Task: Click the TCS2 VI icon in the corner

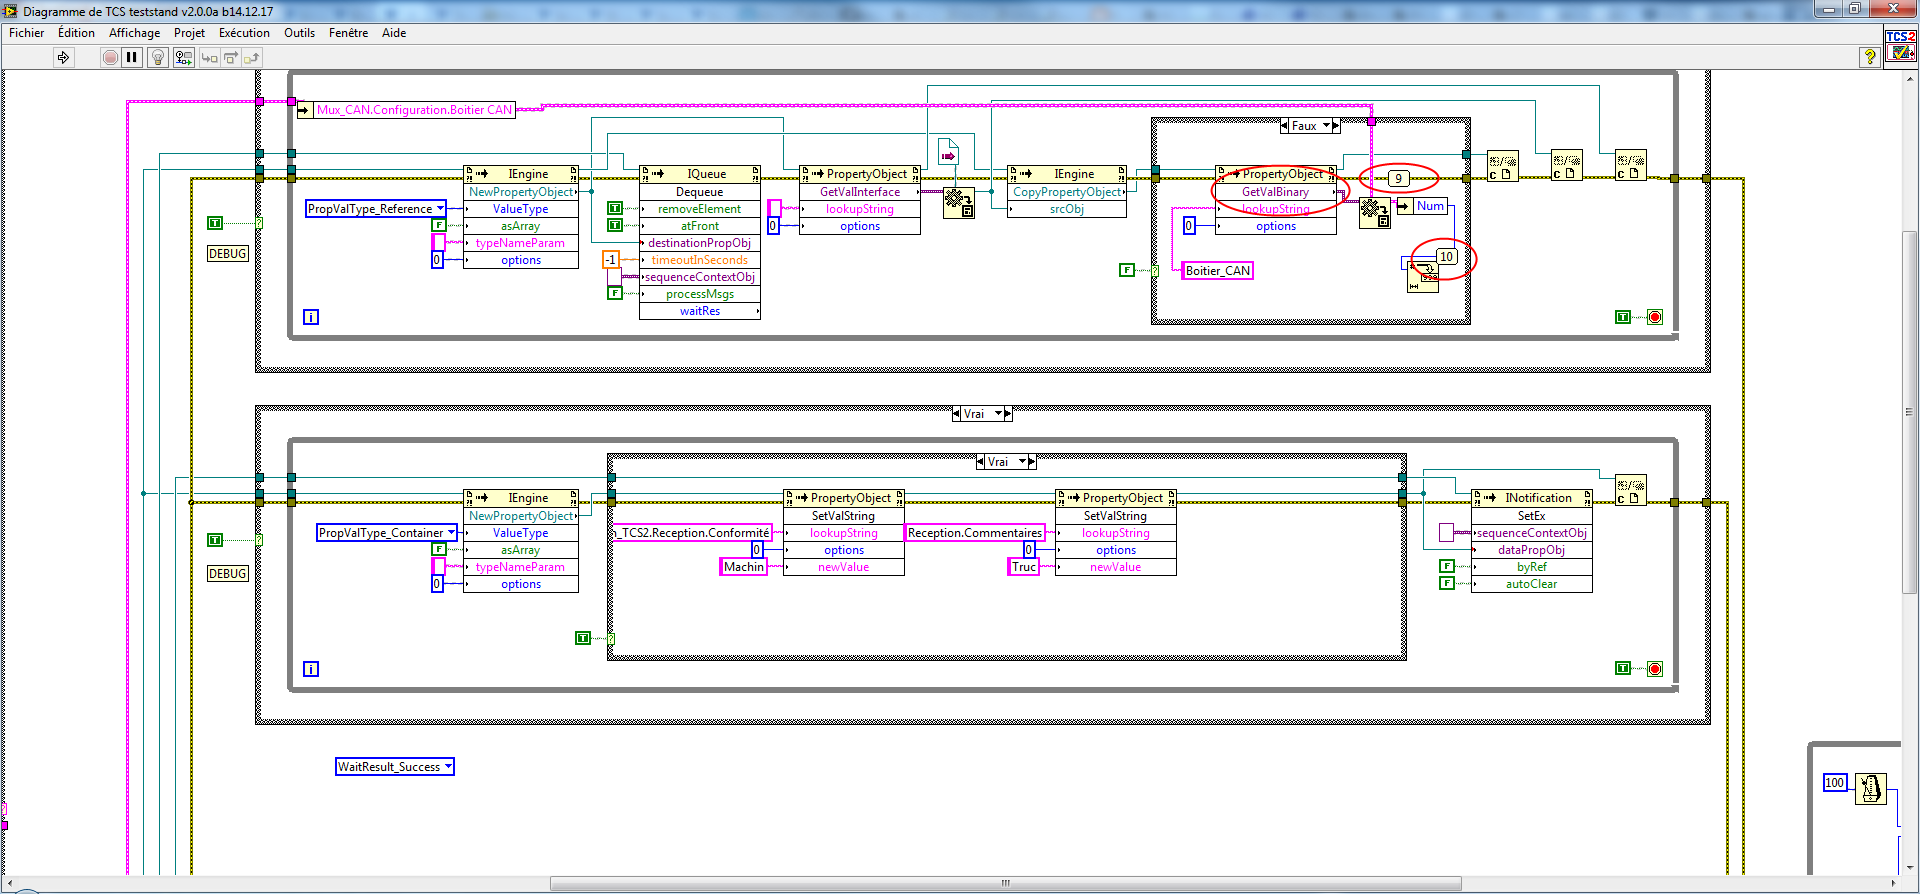Action: (1900, 45)
